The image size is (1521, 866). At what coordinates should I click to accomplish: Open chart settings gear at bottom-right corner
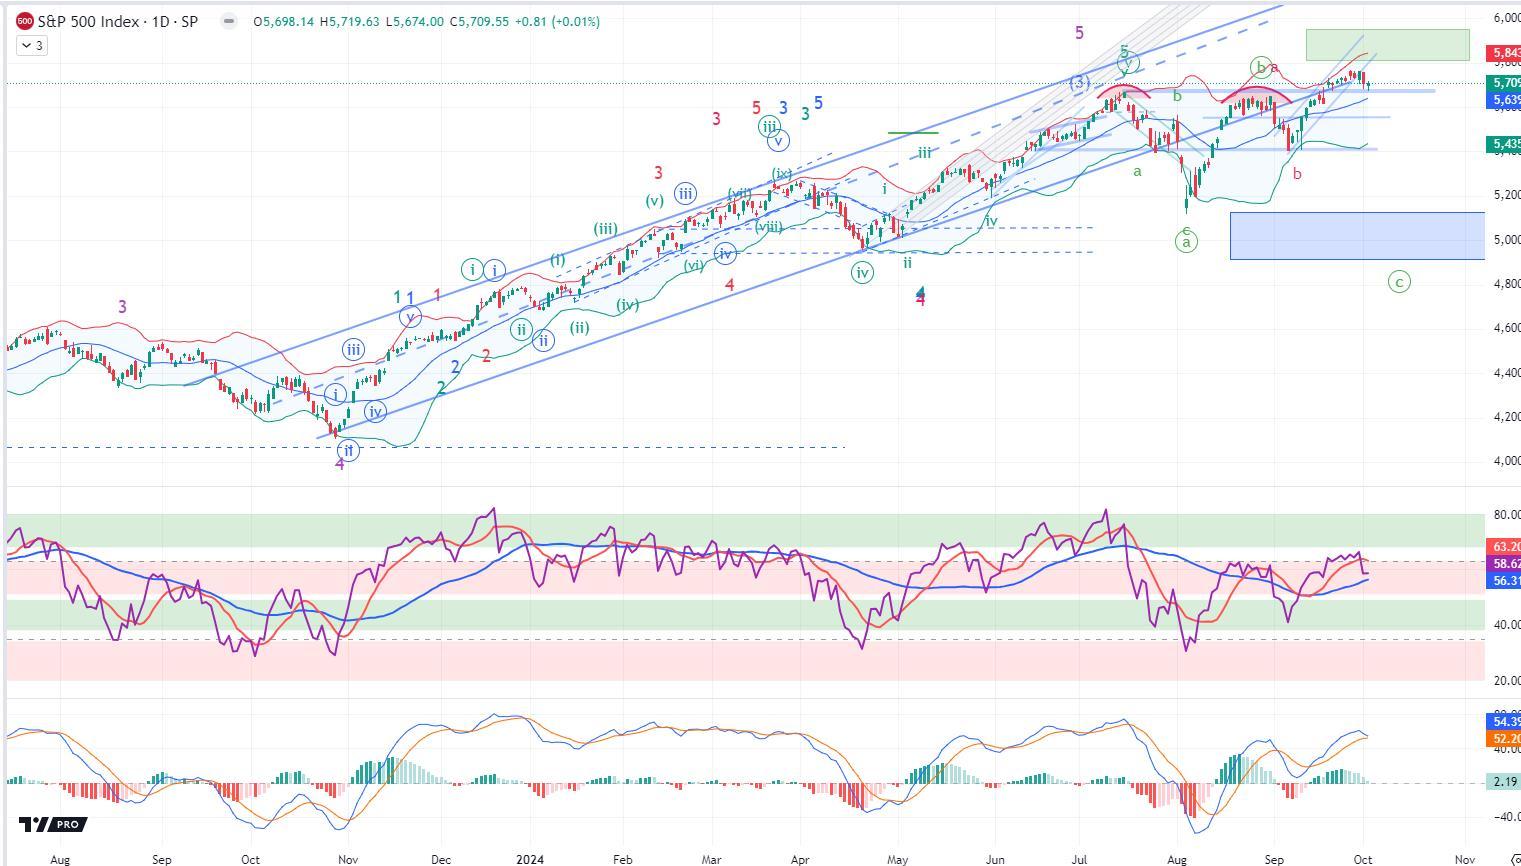(1513, 859)
